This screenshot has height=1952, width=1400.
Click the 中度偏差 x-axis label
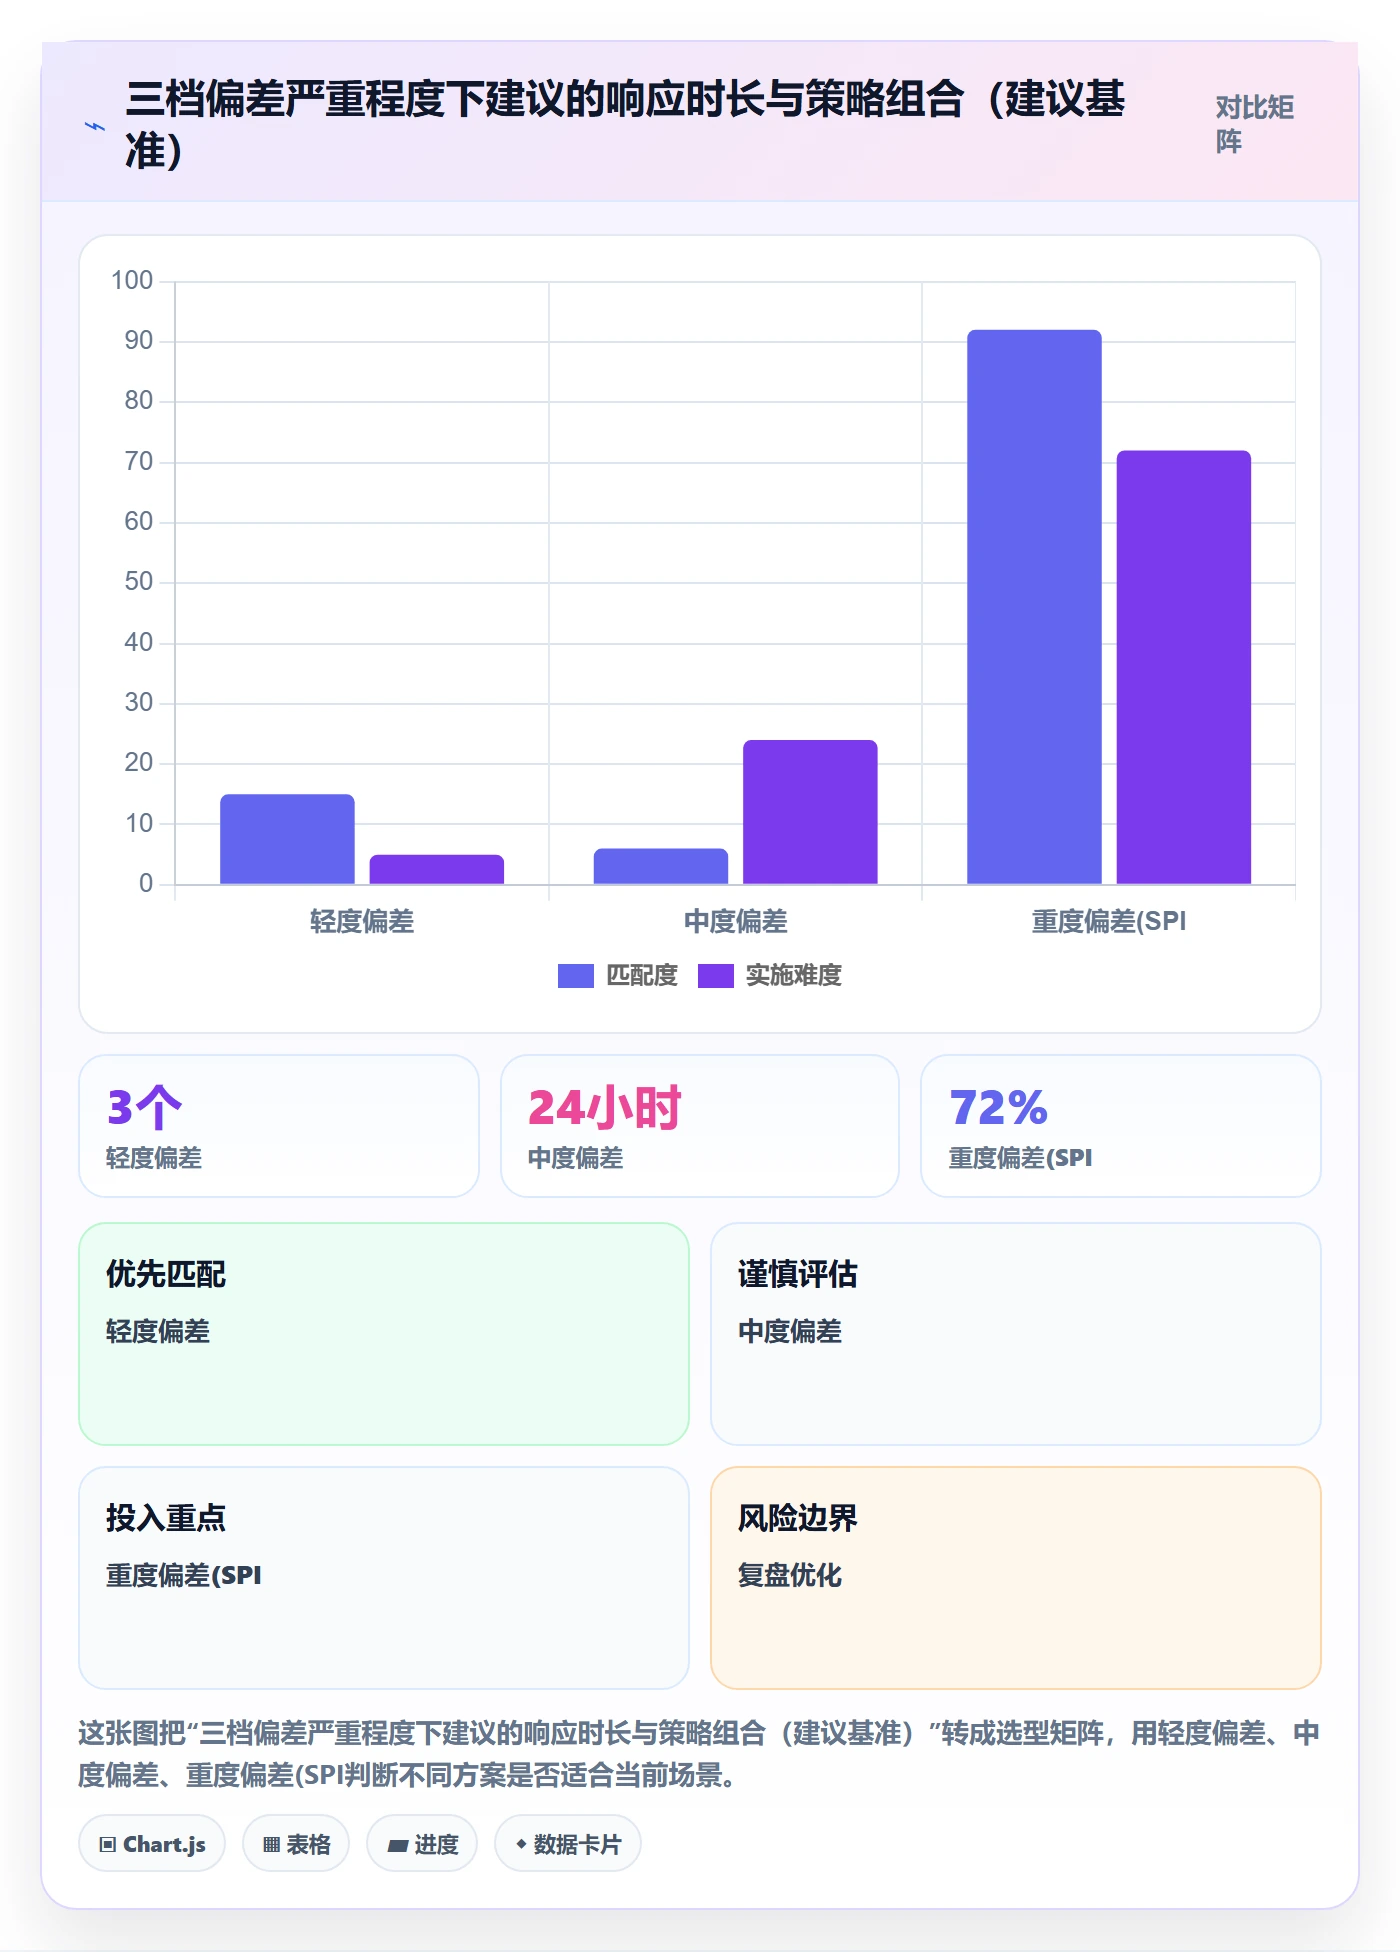(x=736, y=921)
